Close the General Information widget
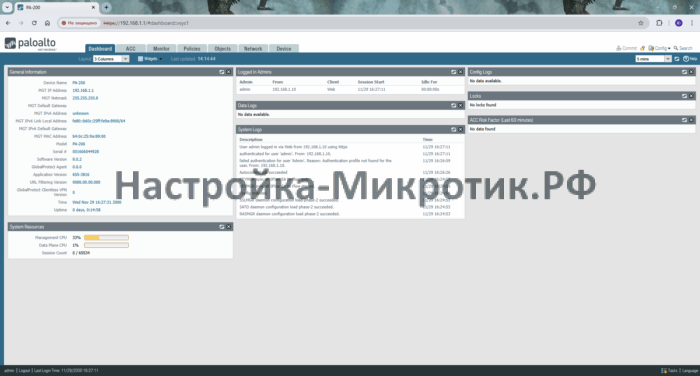The height and width of the screenshot is (376, 700). [229, 72]
